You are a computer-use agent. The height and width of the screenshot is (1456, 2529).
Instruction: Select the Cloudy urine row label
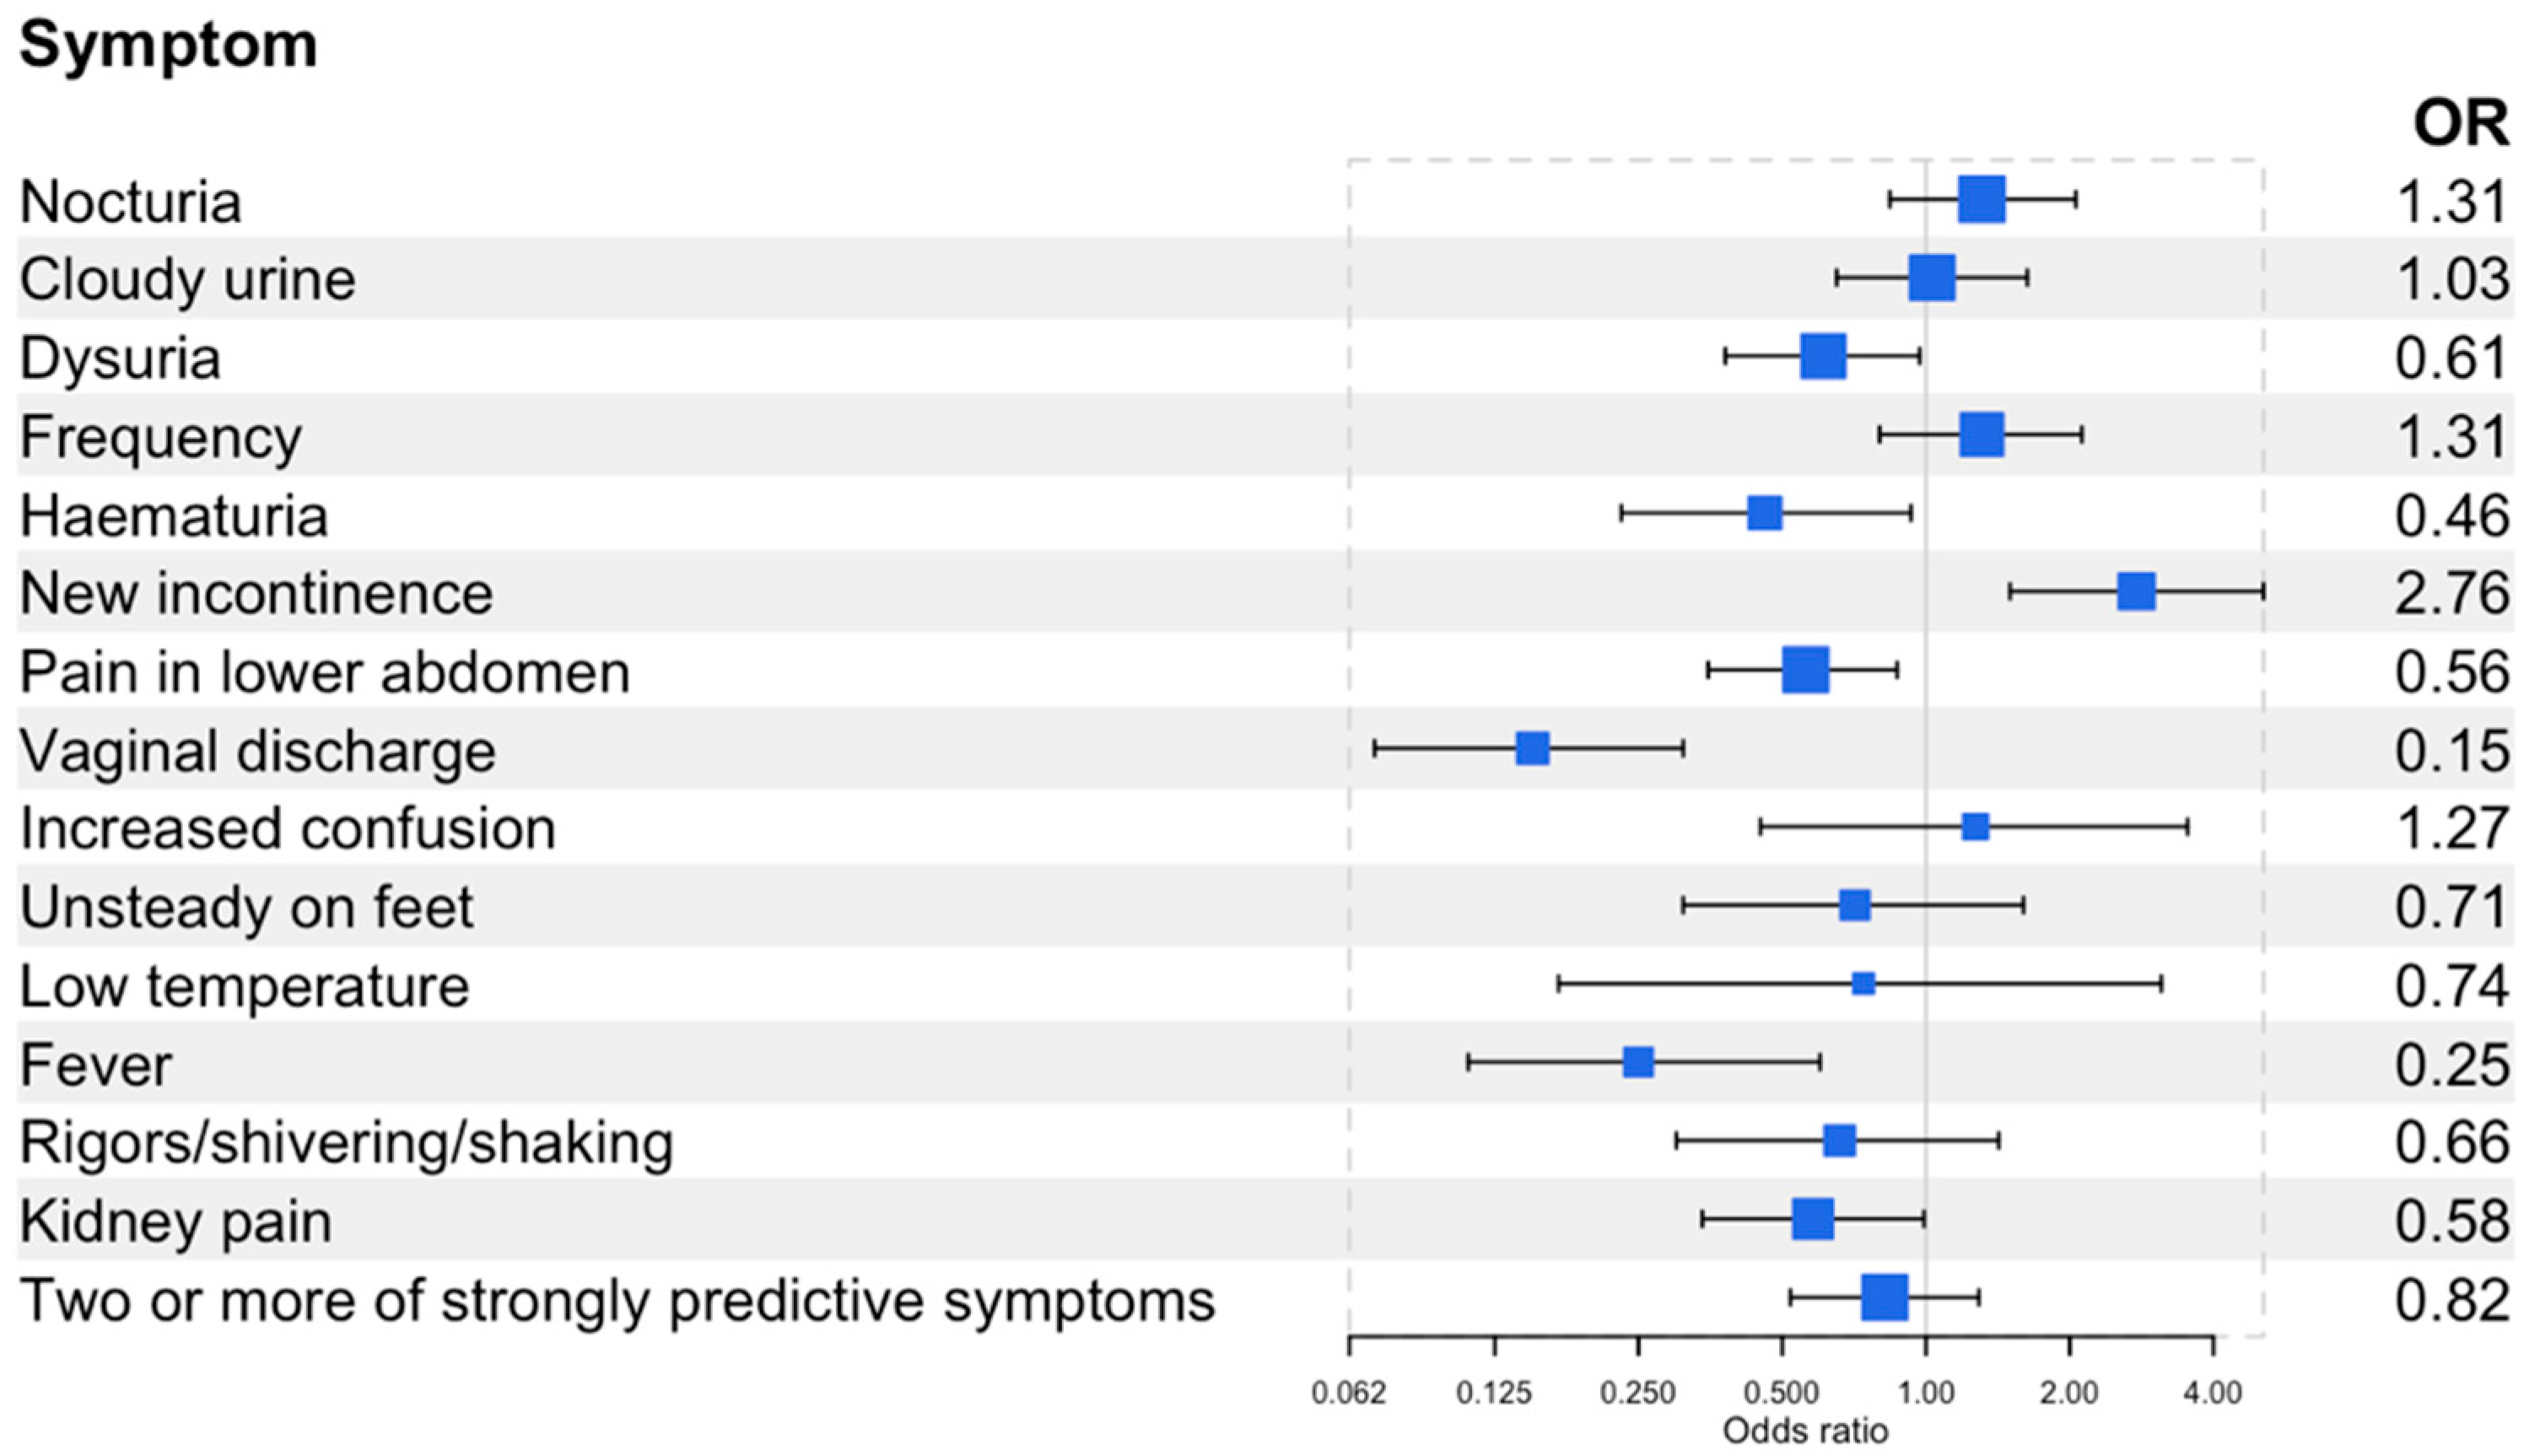[187, 279]
